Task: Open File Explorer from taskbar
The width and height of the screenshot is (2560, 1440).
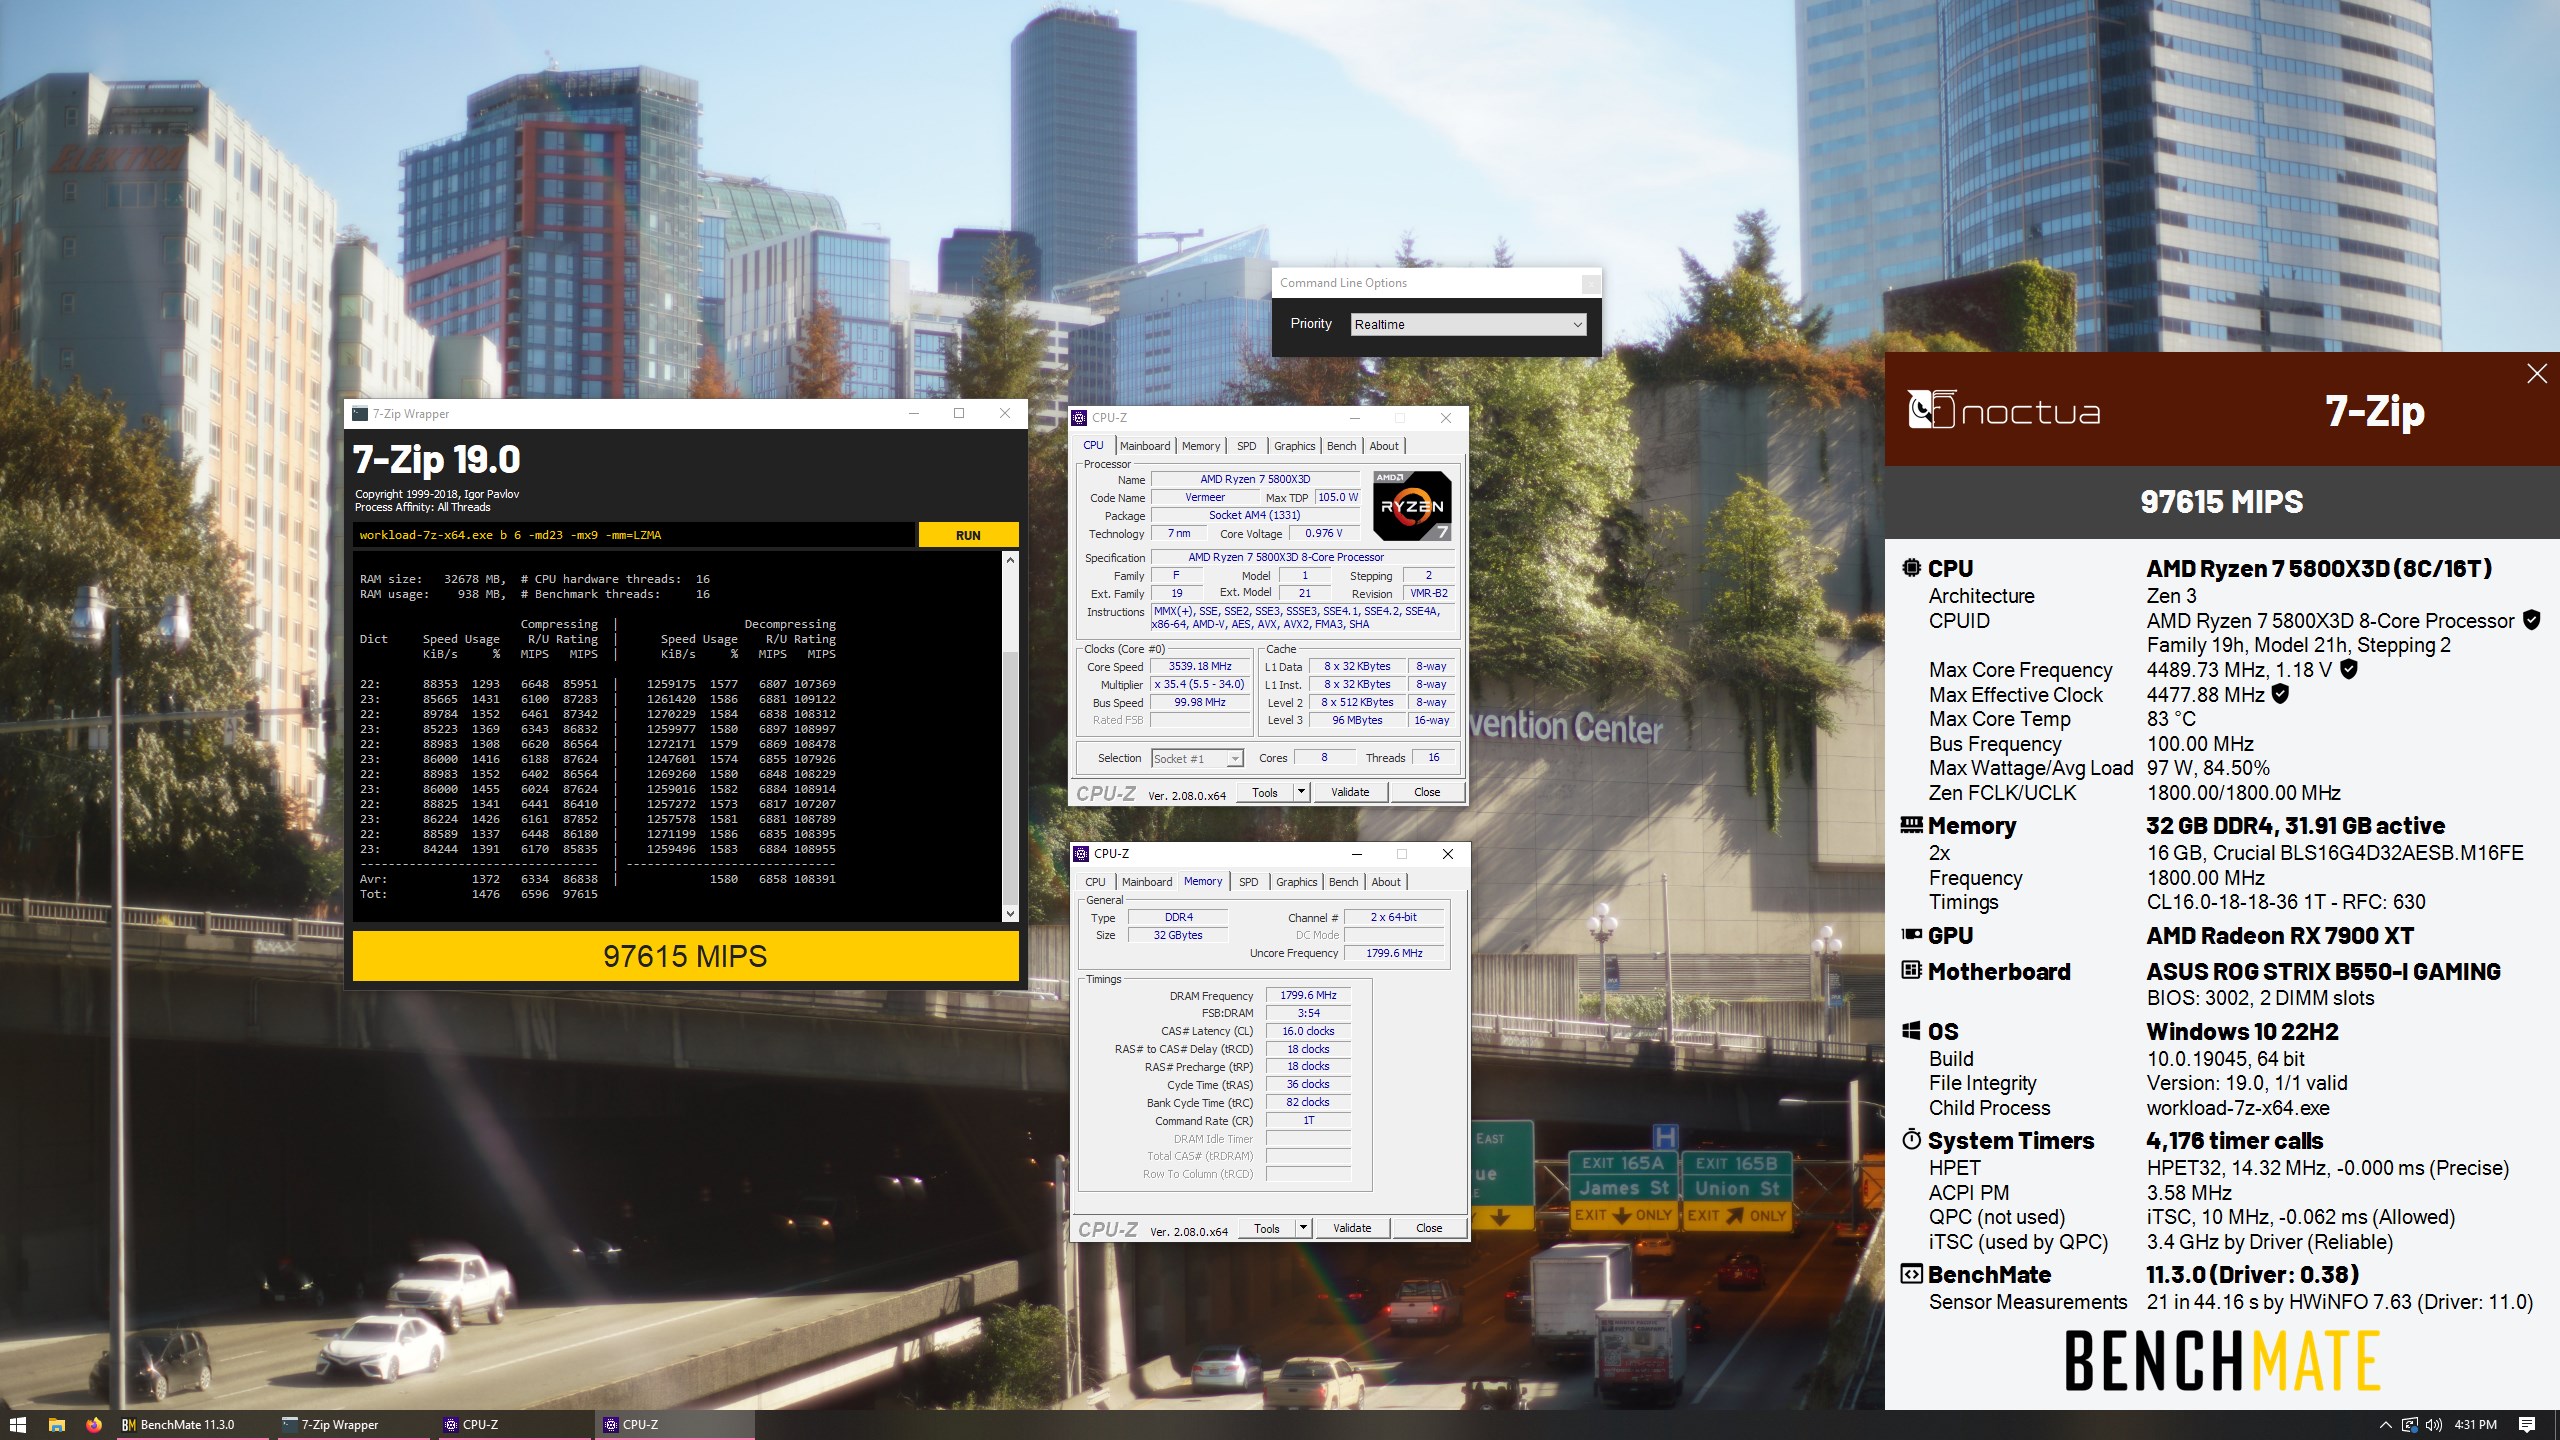Action: 57,1424
